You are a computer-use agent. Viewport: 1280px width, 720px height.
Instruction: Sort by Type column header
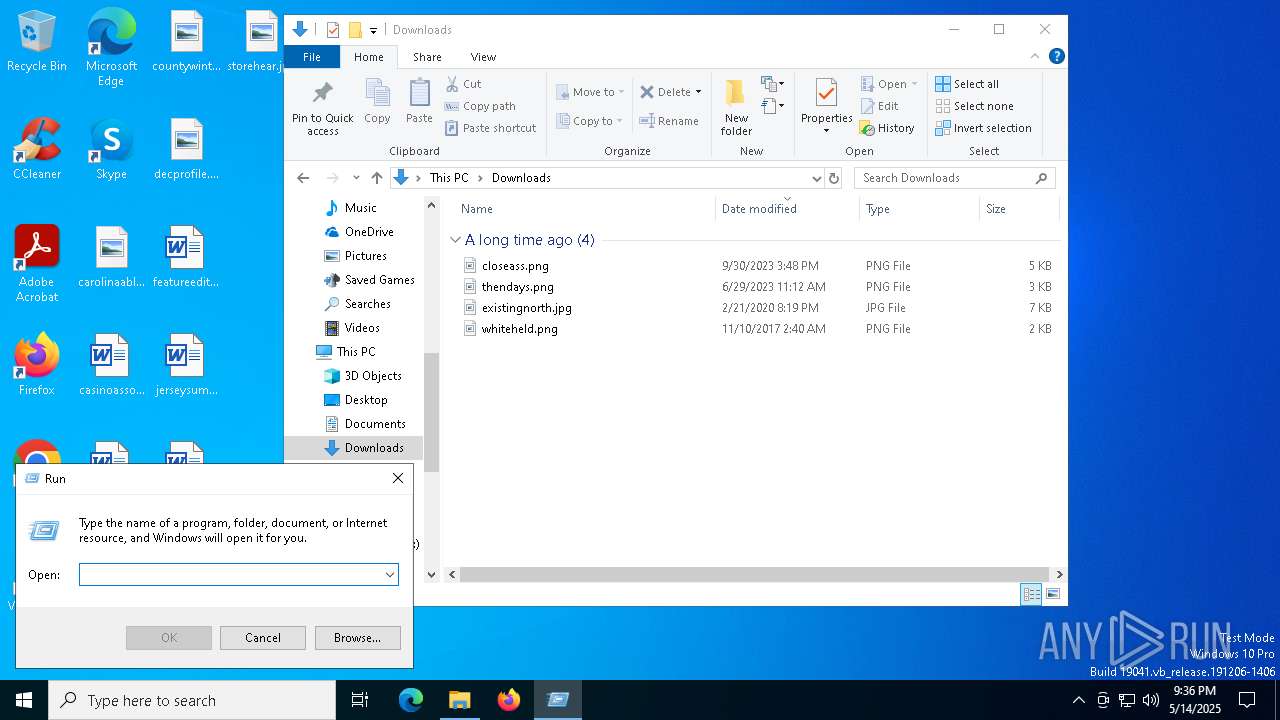[918, 209]
